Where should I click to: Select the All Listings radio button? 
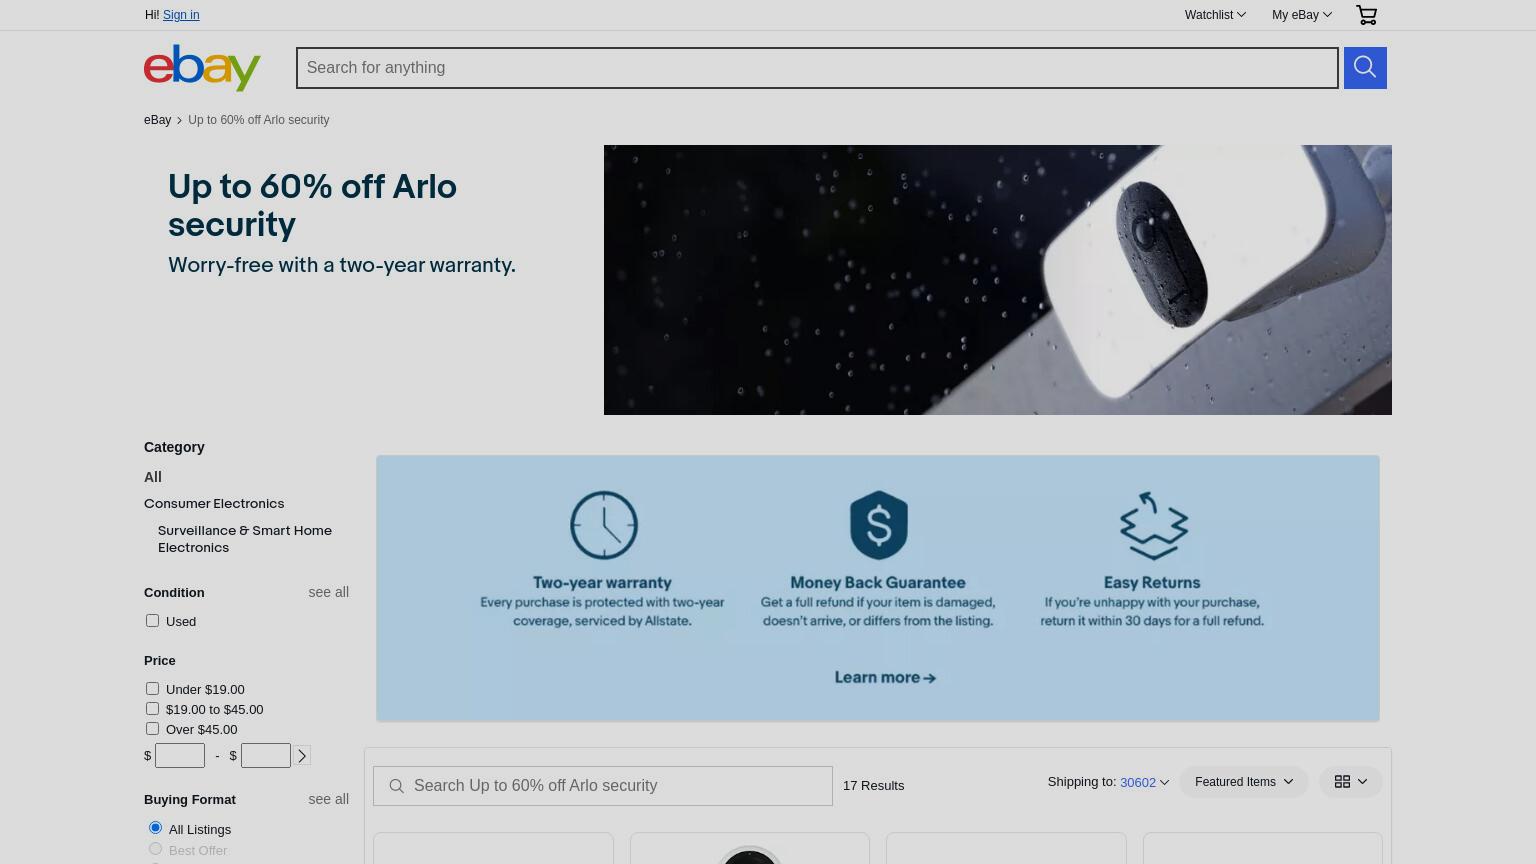[x=155, y=828]
